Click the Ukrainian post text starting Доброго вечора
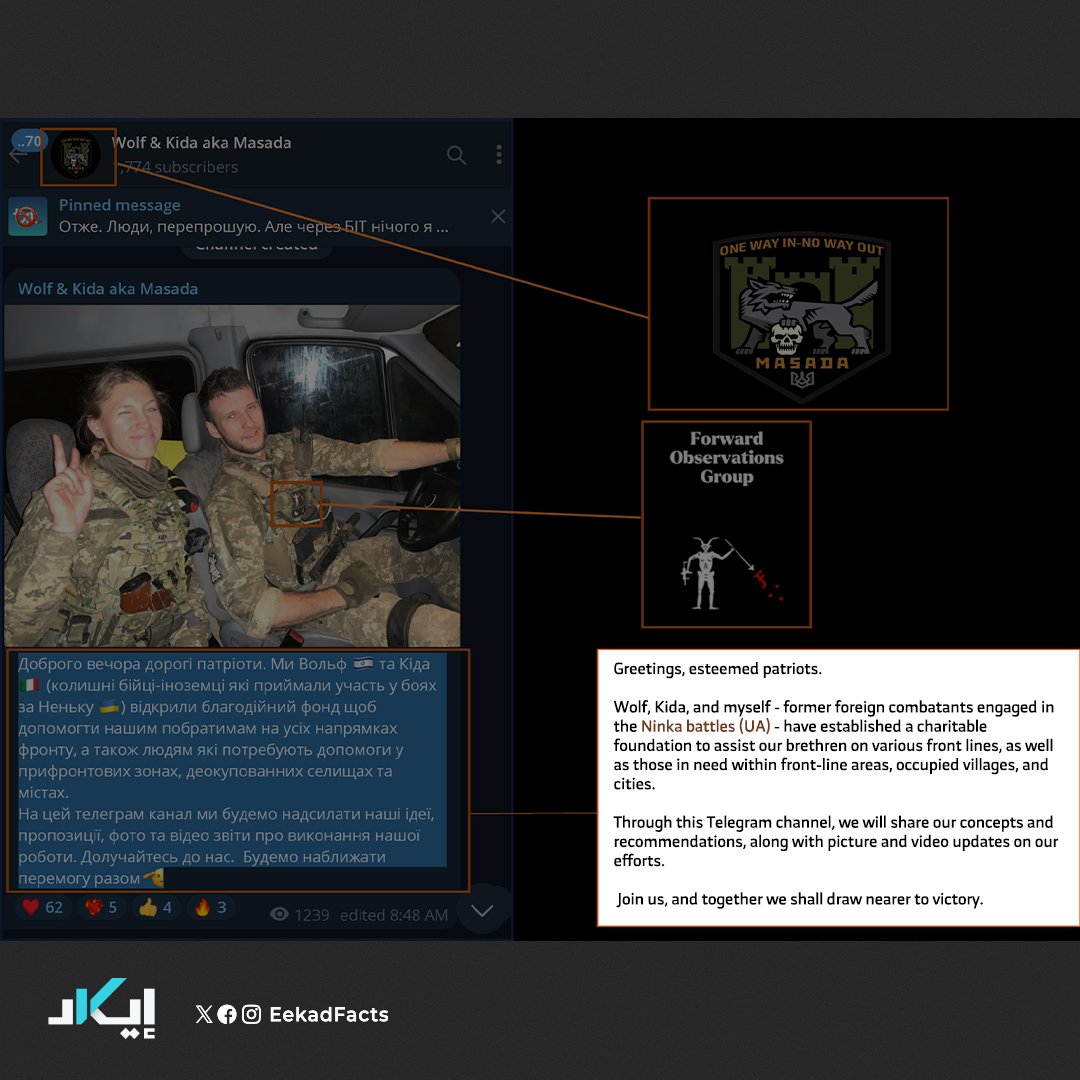The image size is (1080, 1080). [x=232, y=771]
